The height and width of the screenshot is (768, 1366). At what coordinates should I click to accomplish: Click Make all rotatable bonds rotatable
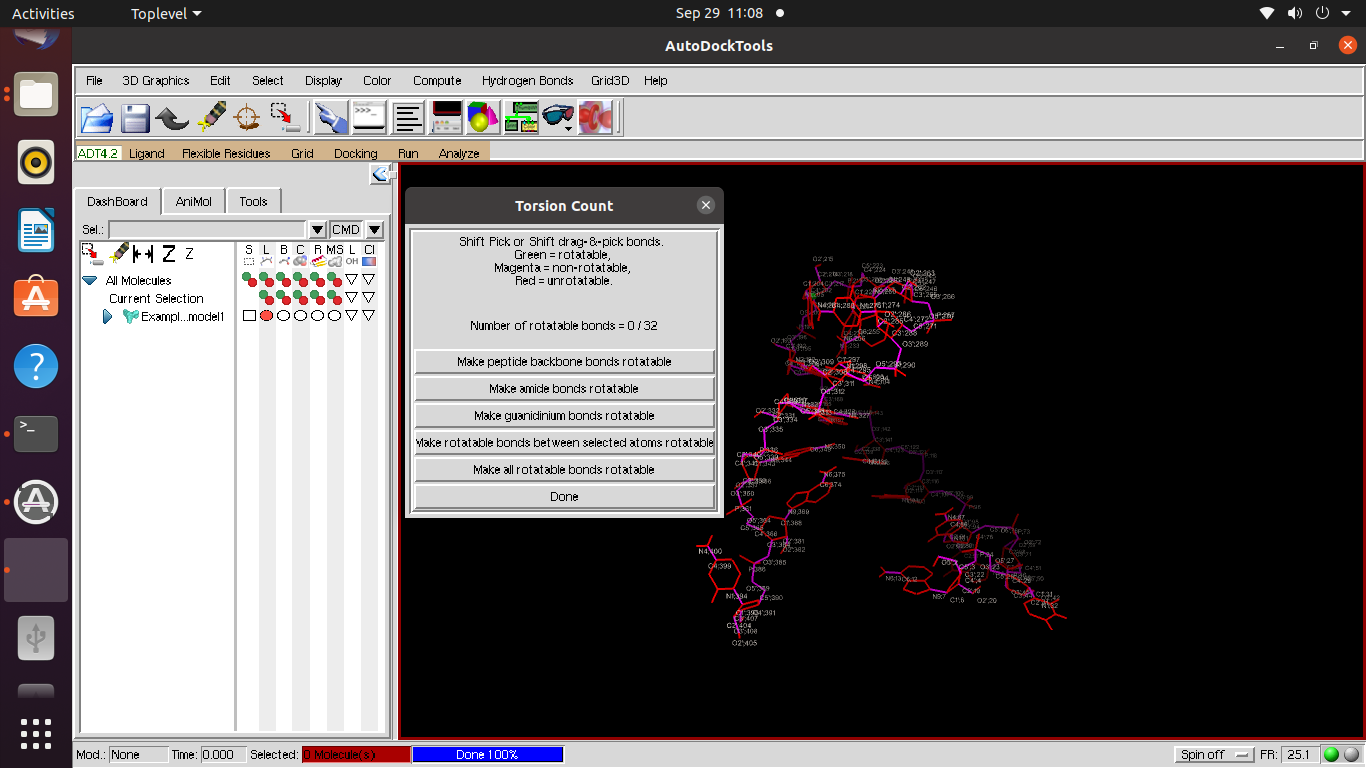tap(564, 470)
